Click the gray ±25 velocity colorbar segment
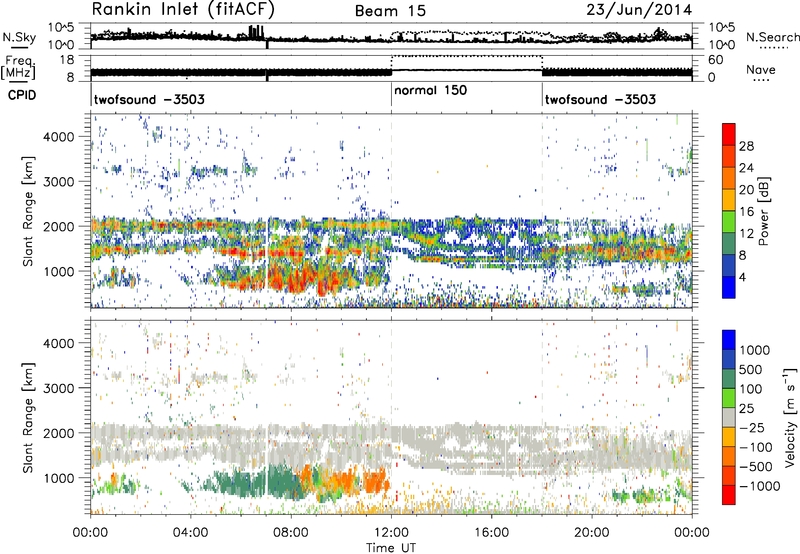Screen dimensions: 800x554 [729, 417]
